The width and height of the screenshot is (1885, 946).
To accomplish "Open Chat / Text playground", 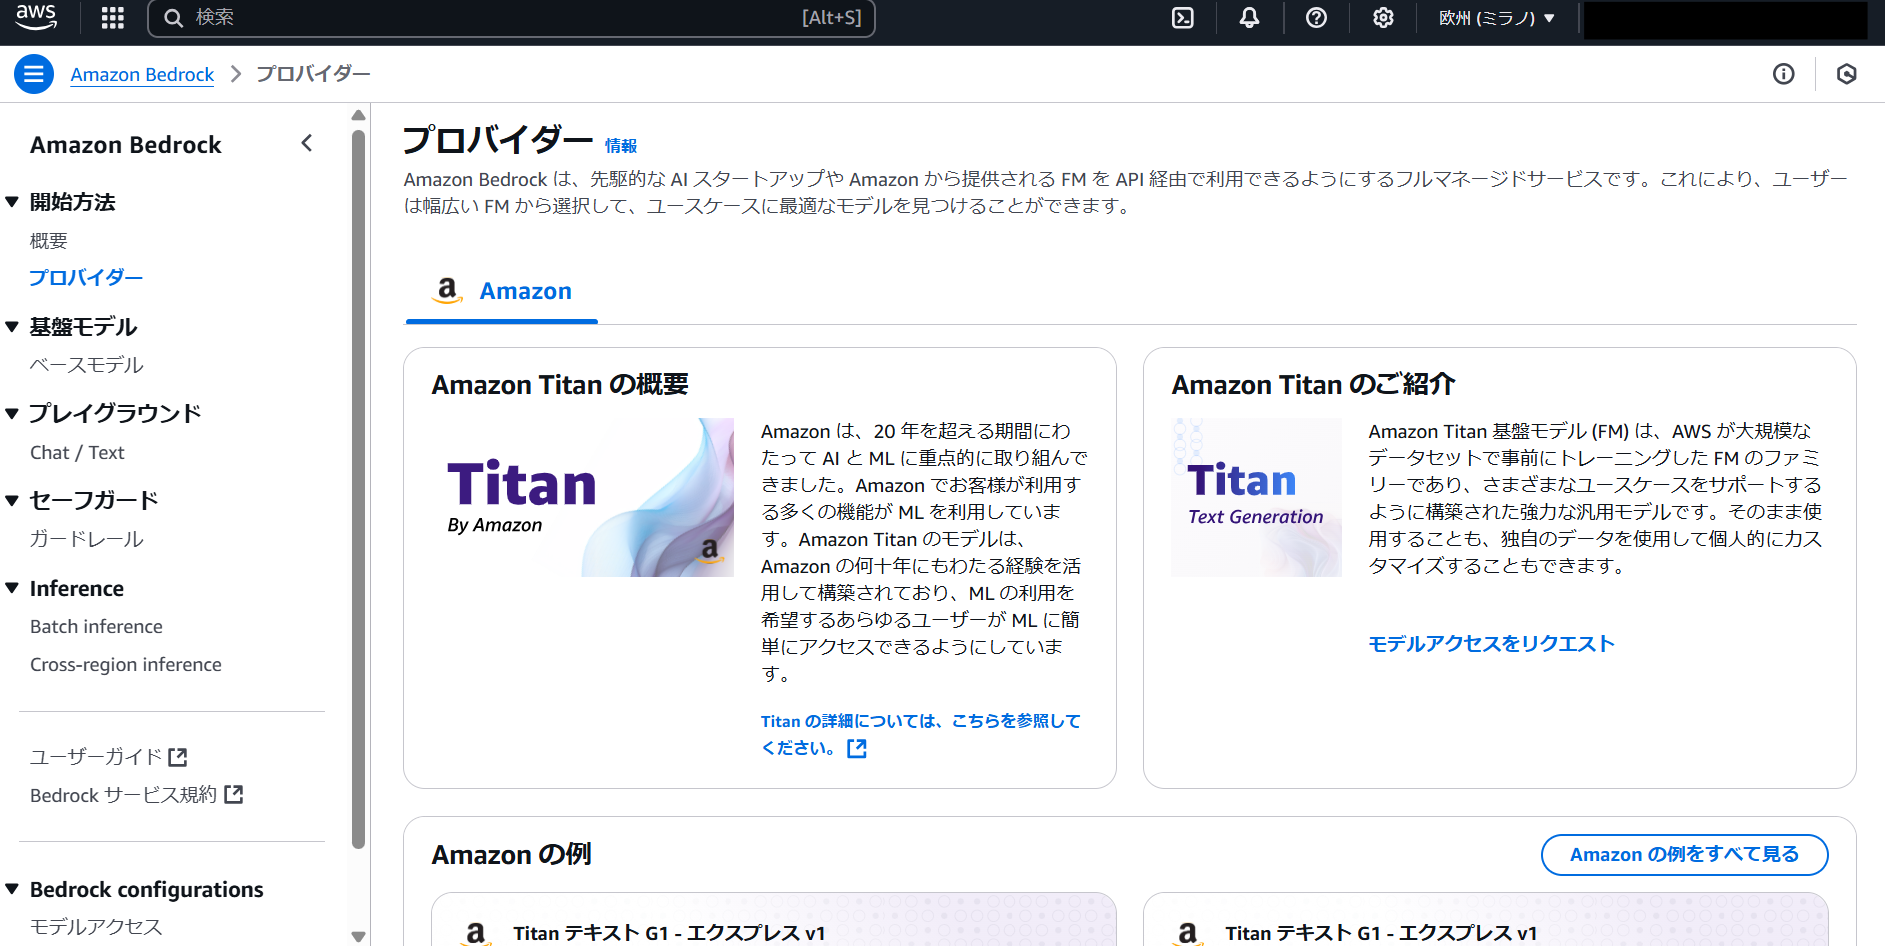I will [77, 452].
